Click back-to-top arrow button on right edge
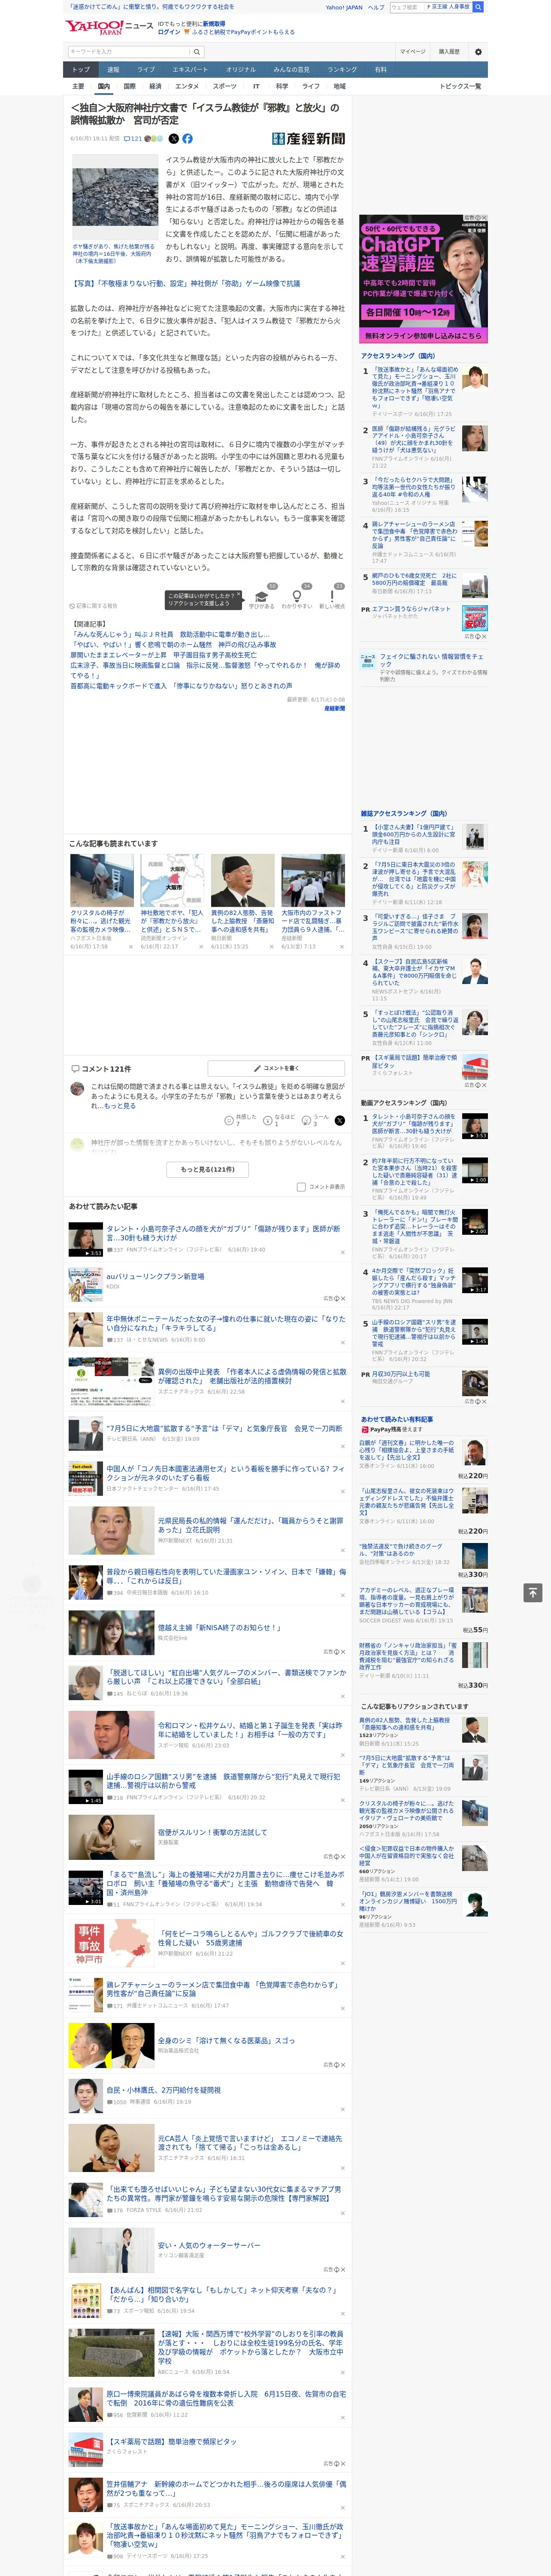Image resolution: width=551 pixels, height=2576 pixels. coord(533,1593)
